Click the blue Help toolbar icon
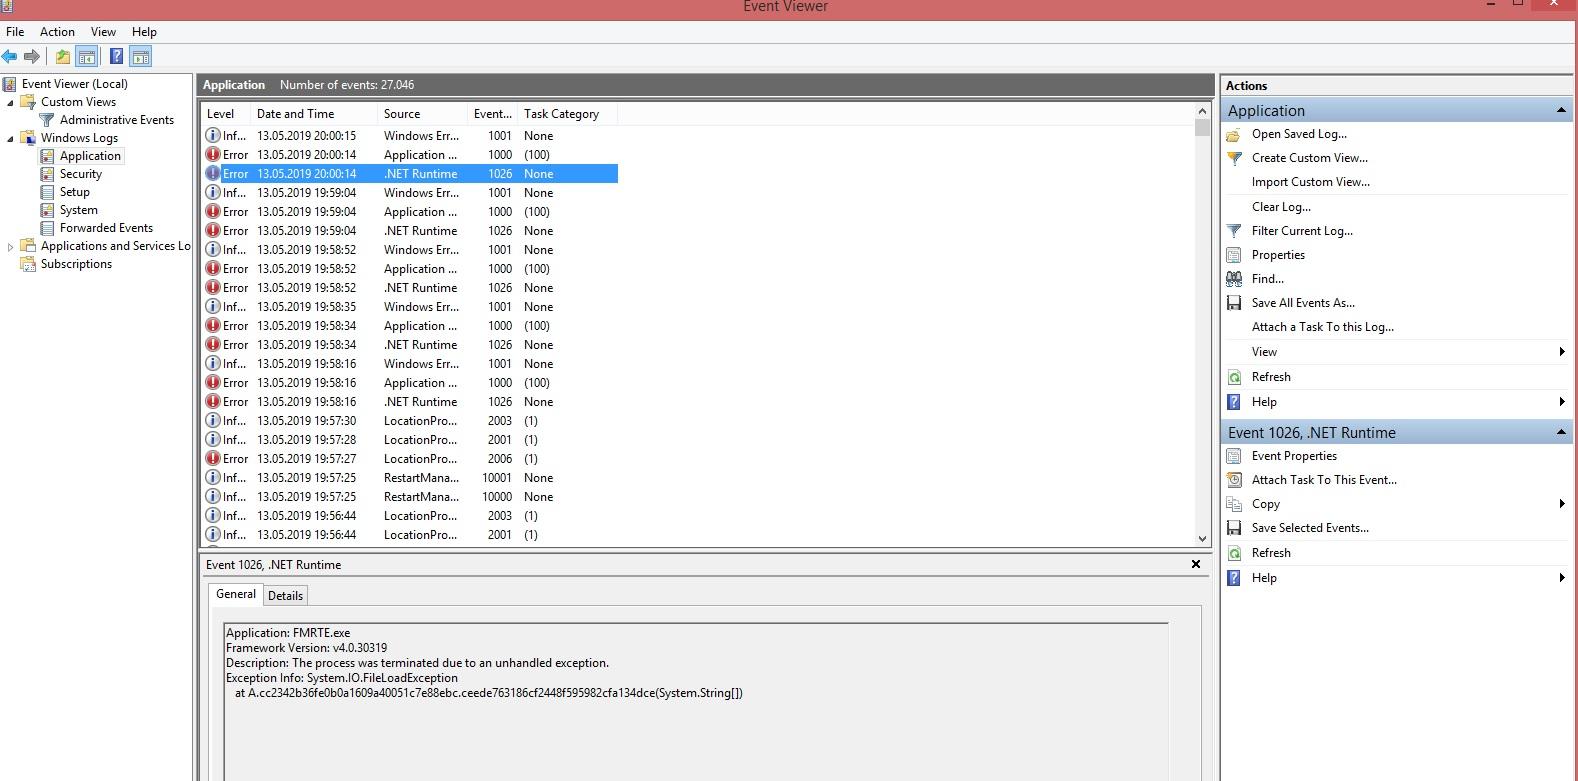Viewport: 1578px width, 781px height. click(117, 57)
